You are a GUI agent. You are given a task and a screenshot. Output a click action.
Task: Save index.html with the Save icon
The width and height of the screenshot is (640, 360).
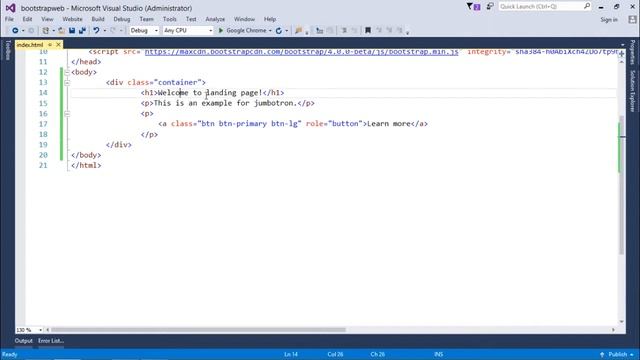(72, 31)
